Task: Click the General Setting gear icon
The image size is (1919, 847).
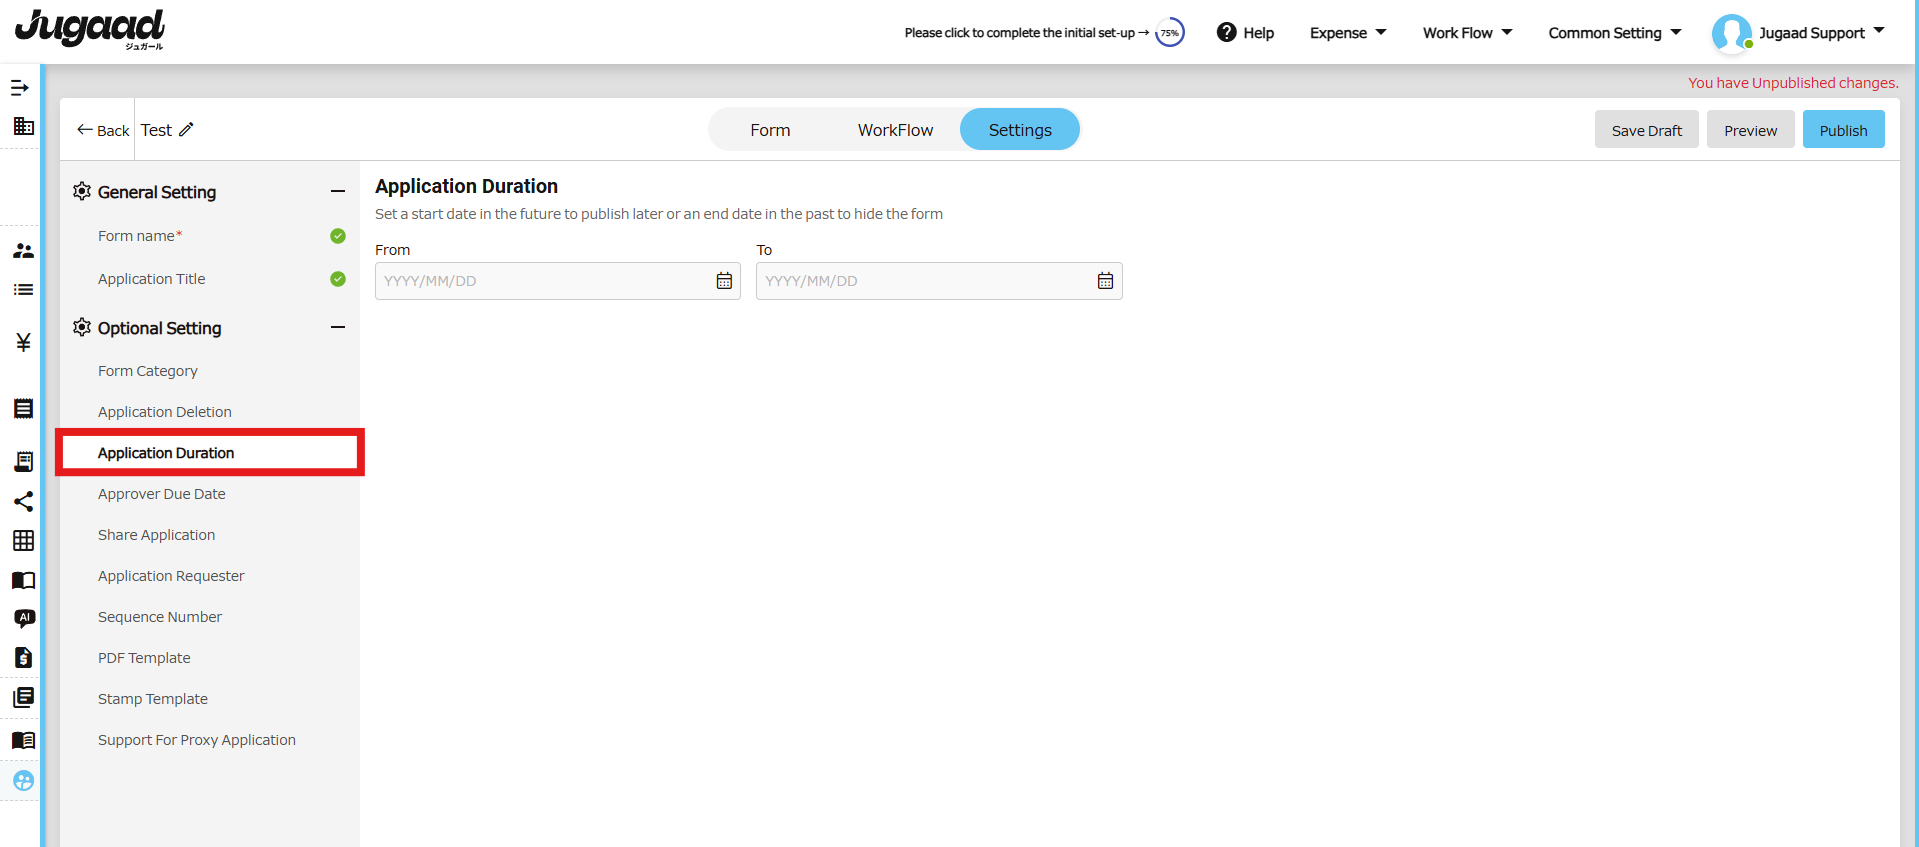Action: pos(82,191)
